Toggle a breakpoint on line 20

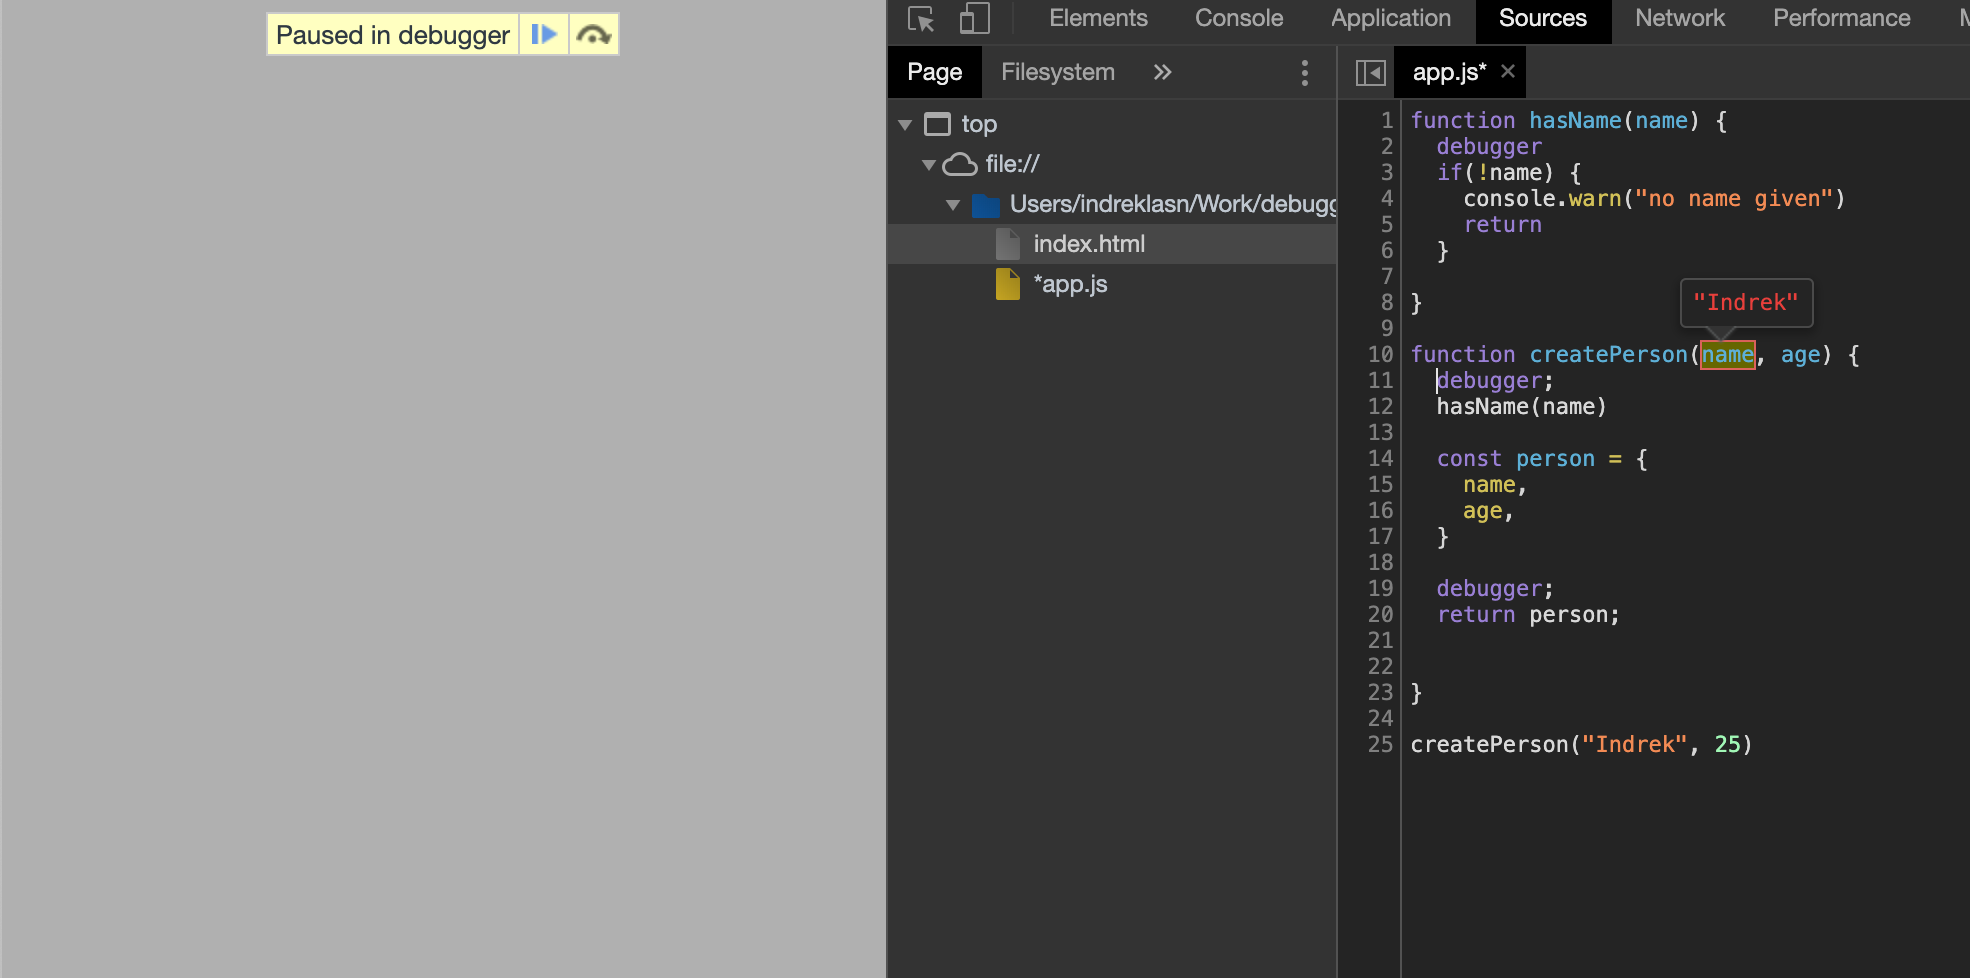[x=1381, y=614]
